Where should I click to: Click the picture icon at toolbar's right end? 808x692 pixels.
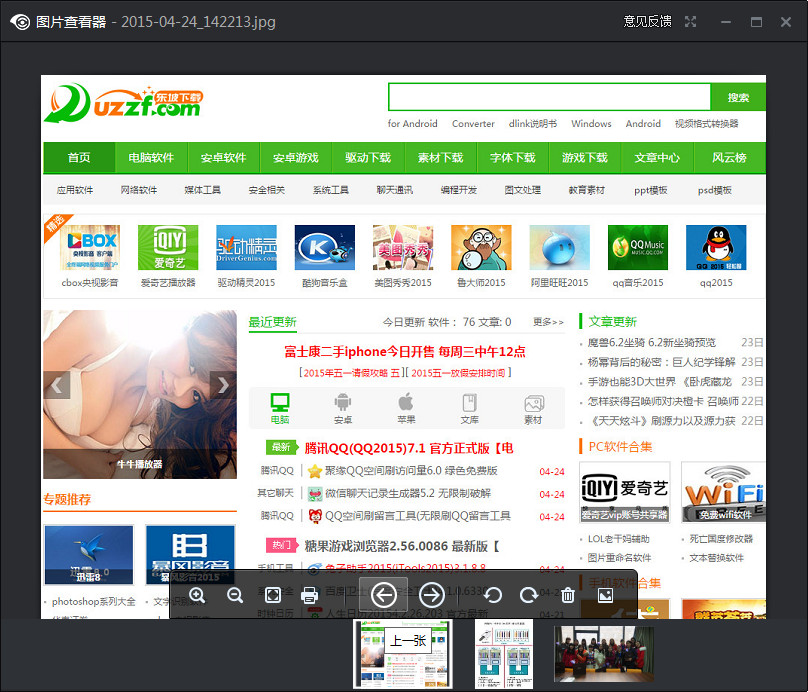point(605,595)
